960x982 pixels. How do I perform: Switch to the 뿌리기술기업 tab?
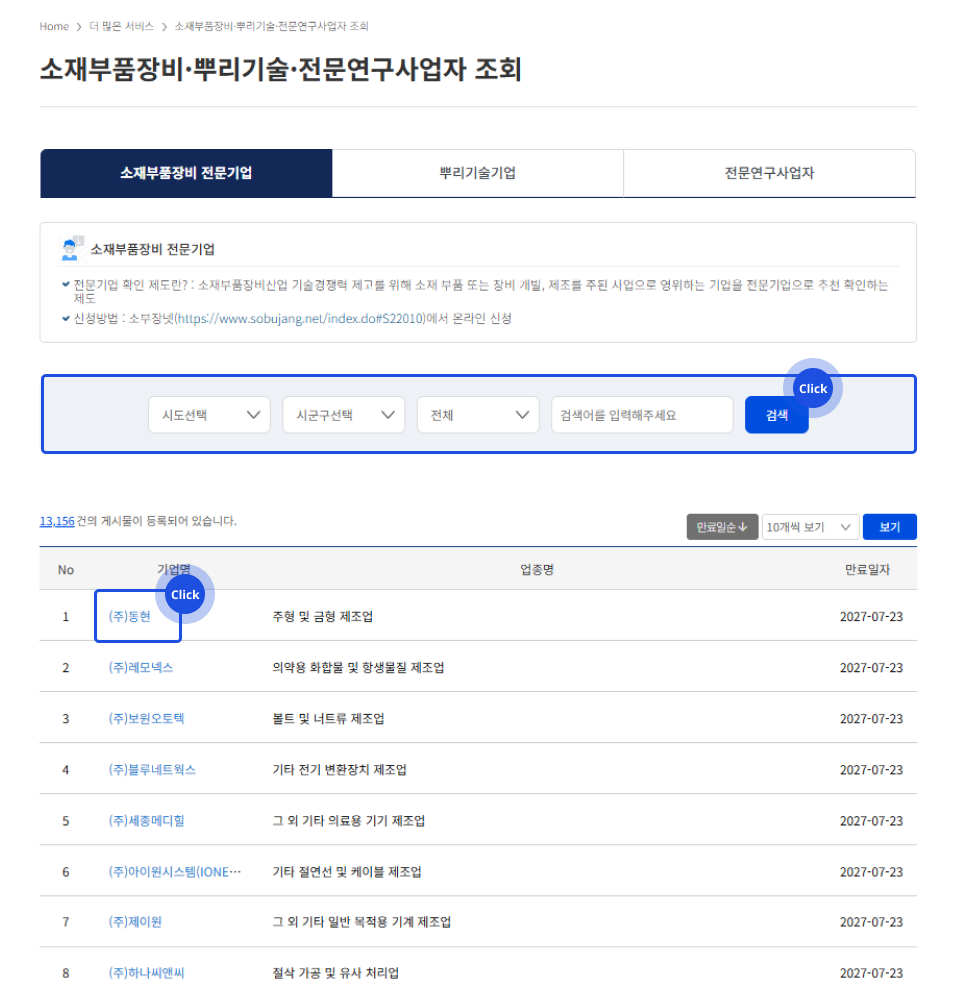tap(477, 173)
